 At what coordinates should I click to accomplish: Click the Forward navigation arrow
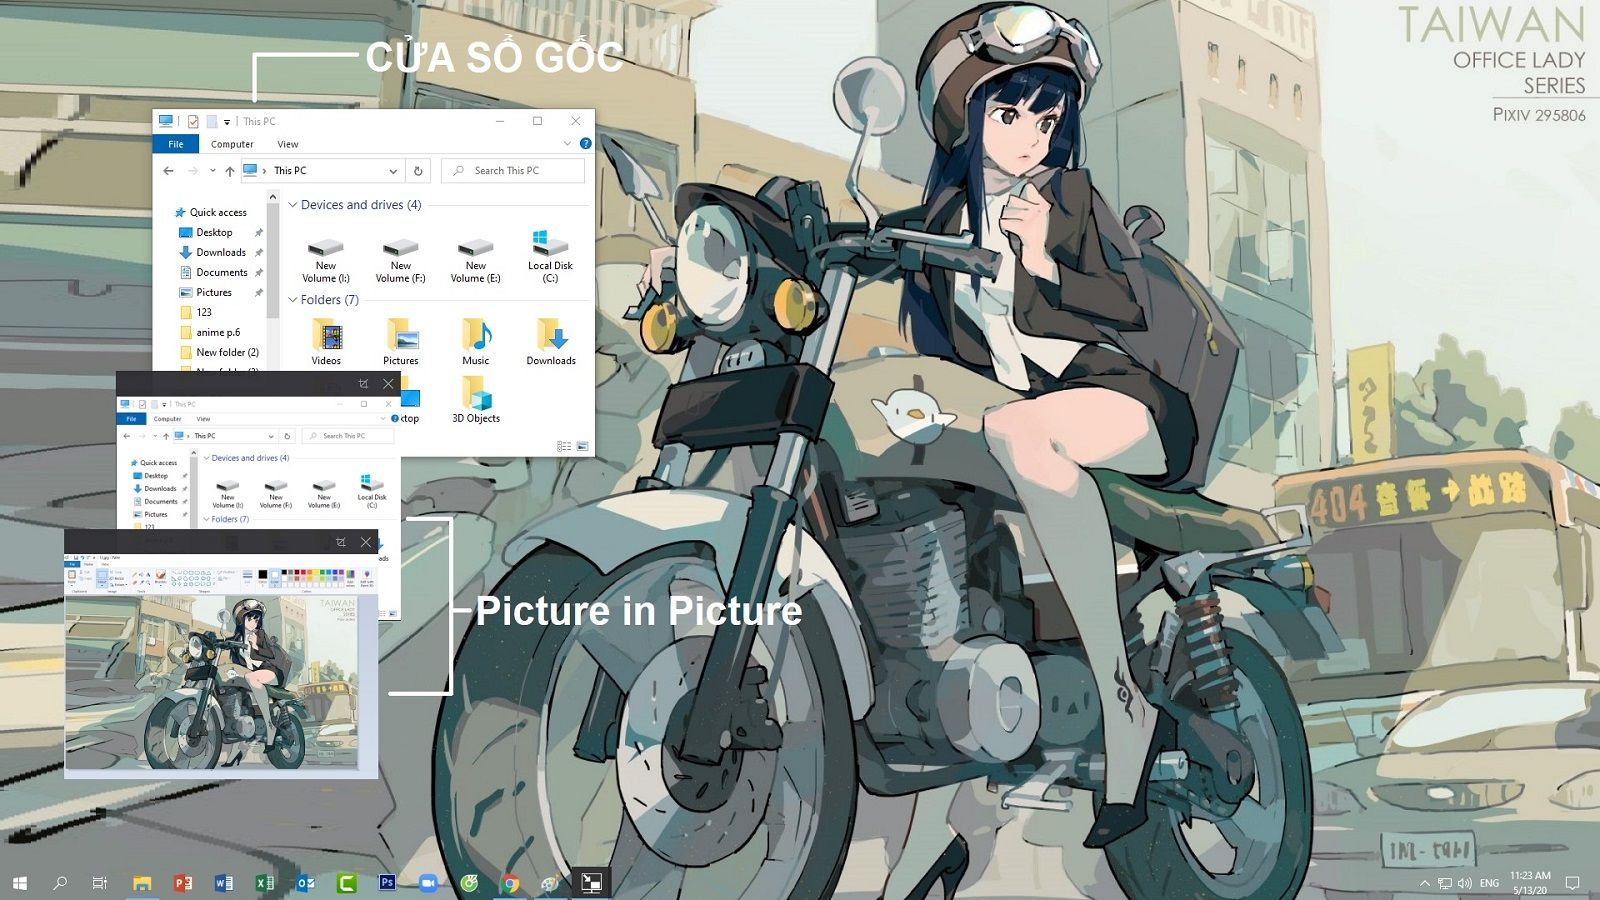(194, 171)
